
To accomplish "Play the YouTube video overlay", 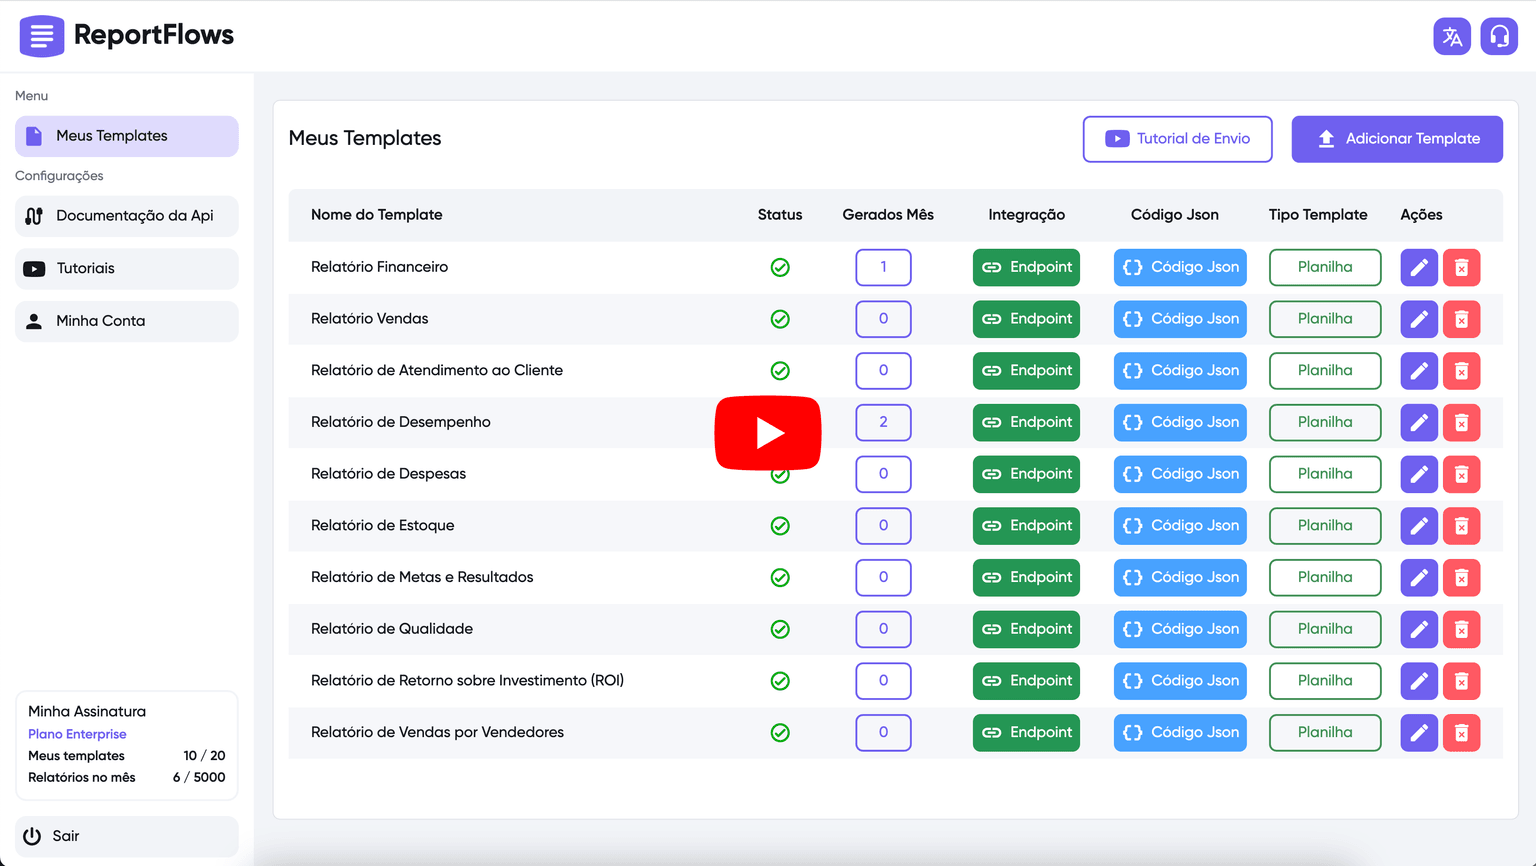I will click(x=767, y=433).
